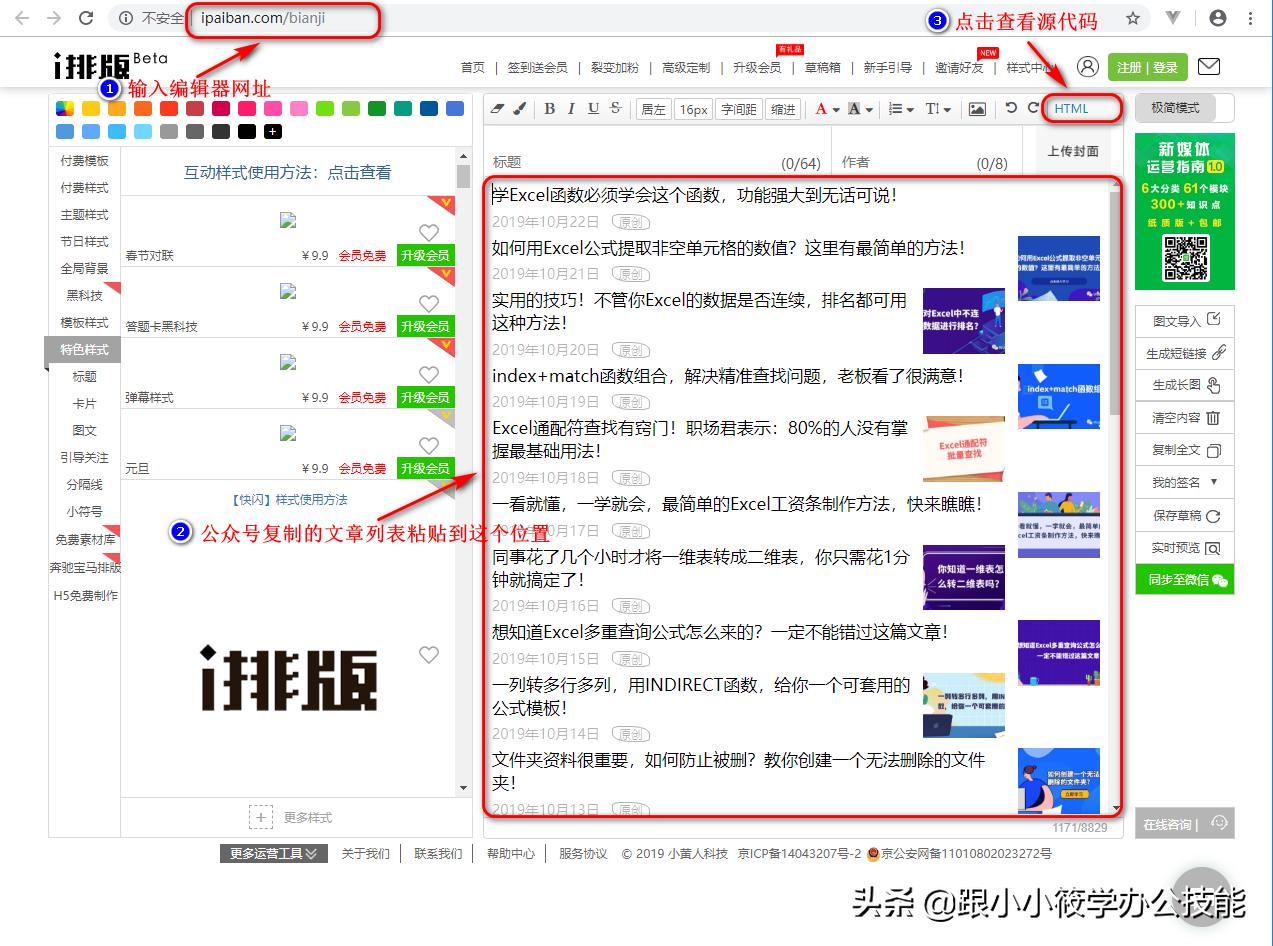Toggle bold formatting in the editor toolbar
Screen dimensions: 1273x946
[548, 108]
